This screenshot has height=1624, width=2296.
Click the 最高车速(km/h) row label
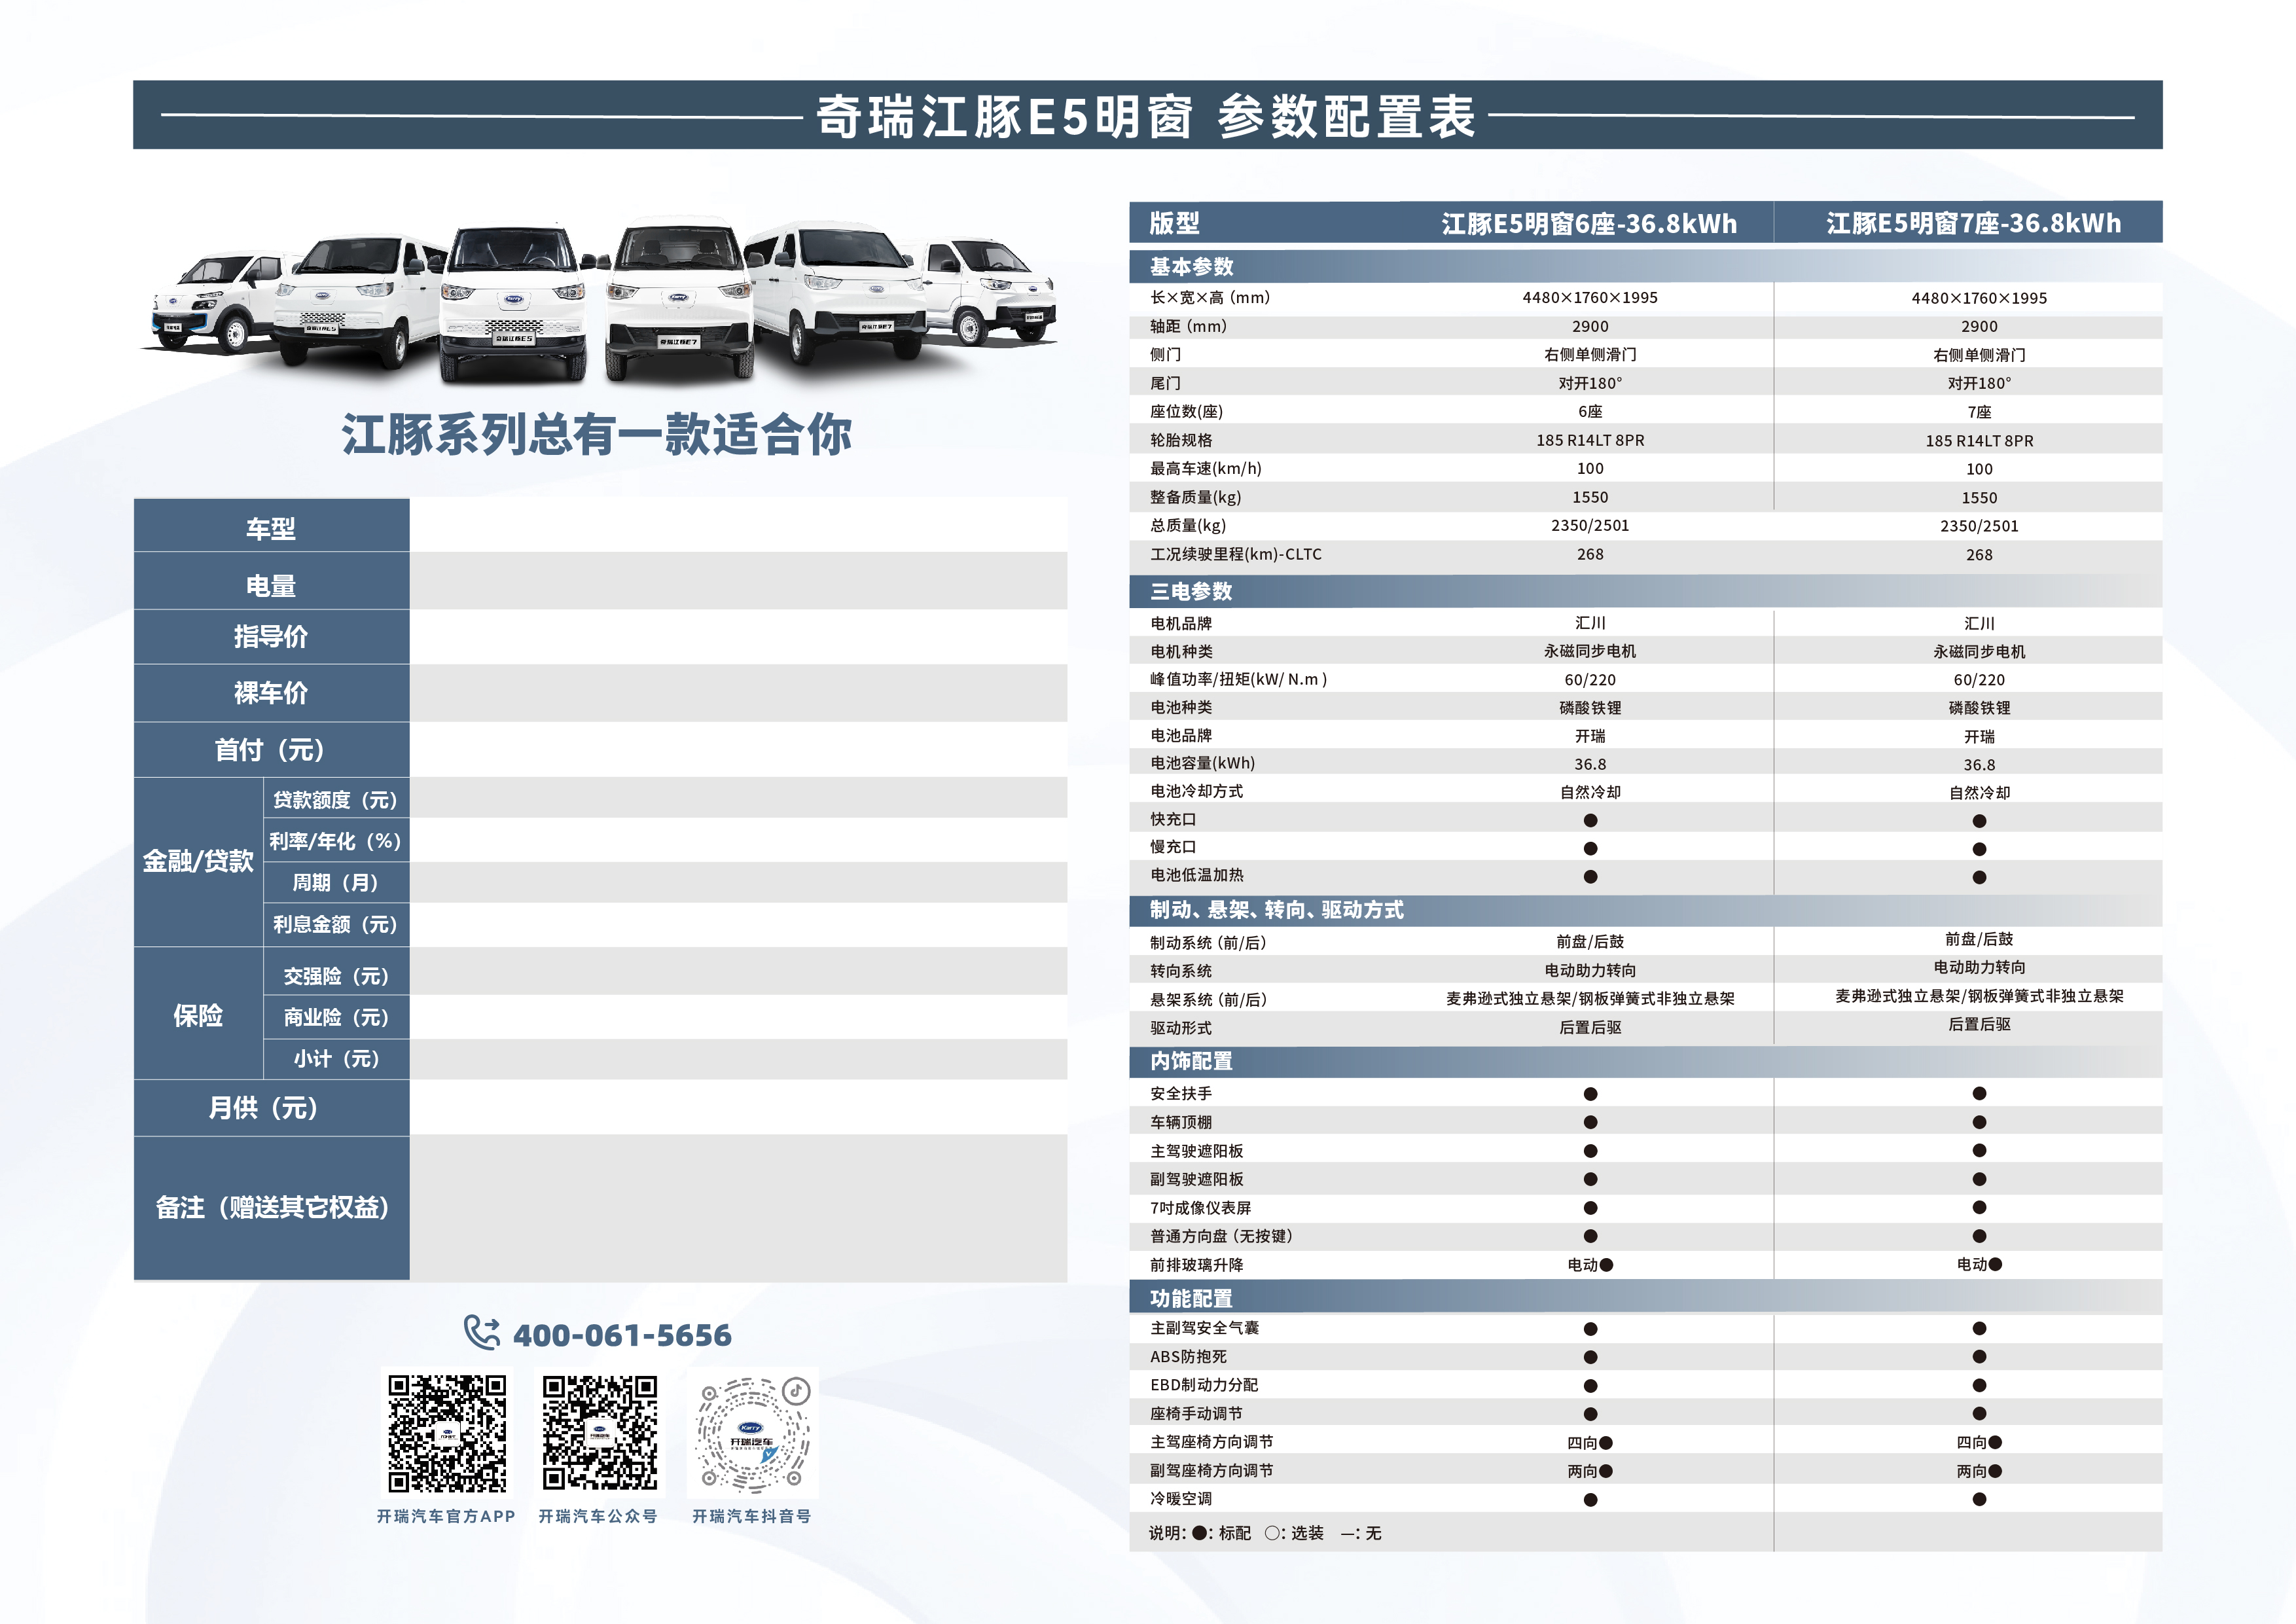(x=1205, y=468)
